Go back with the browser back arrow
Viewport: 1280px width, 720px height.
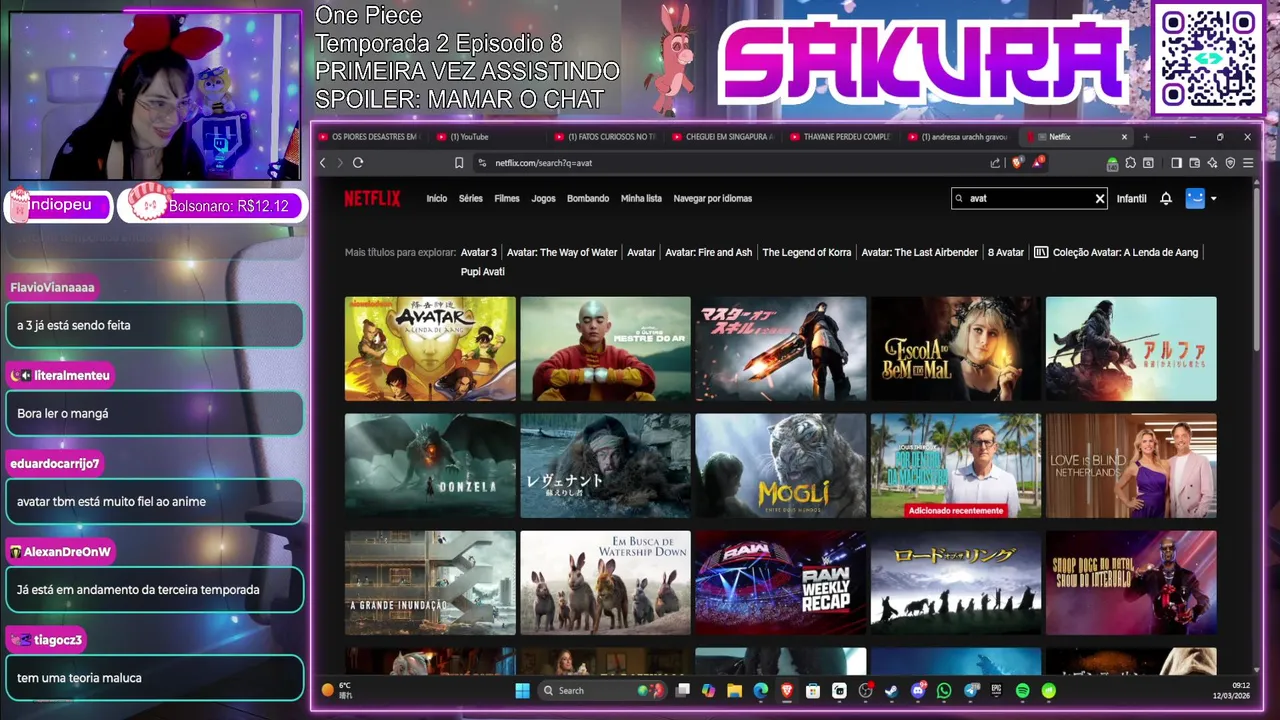click(323, 163)
